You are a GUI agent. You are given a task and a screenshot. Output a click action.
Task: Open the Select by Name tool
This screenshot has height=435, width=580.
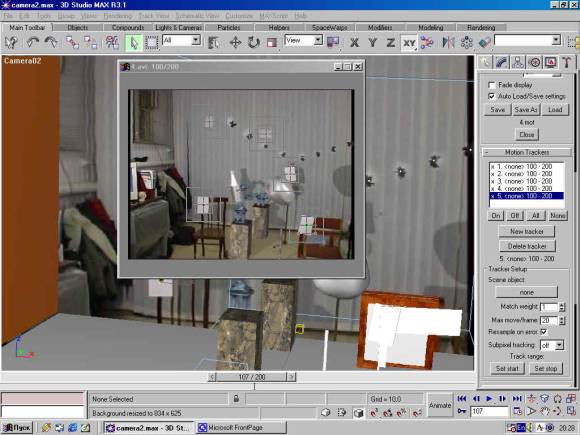click(x=213, y=43)
